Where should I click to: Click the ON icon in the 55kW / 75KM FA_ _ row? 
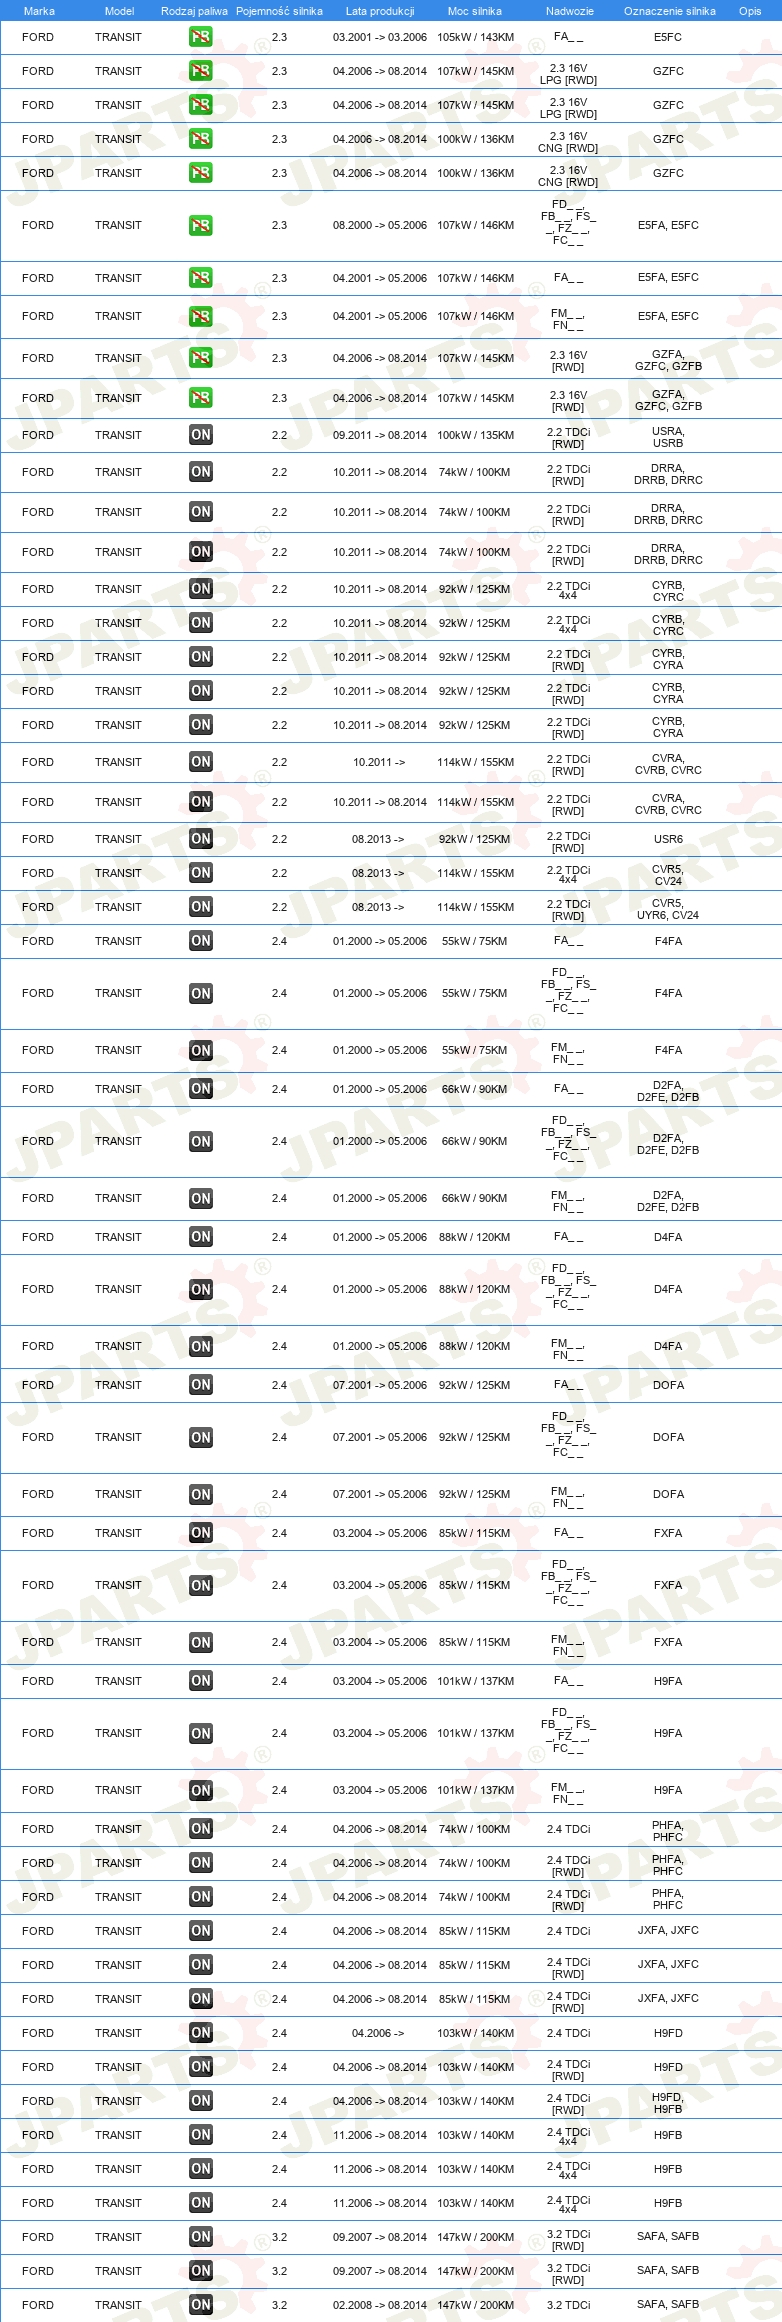pyautogui.click(x=201, y=941)
